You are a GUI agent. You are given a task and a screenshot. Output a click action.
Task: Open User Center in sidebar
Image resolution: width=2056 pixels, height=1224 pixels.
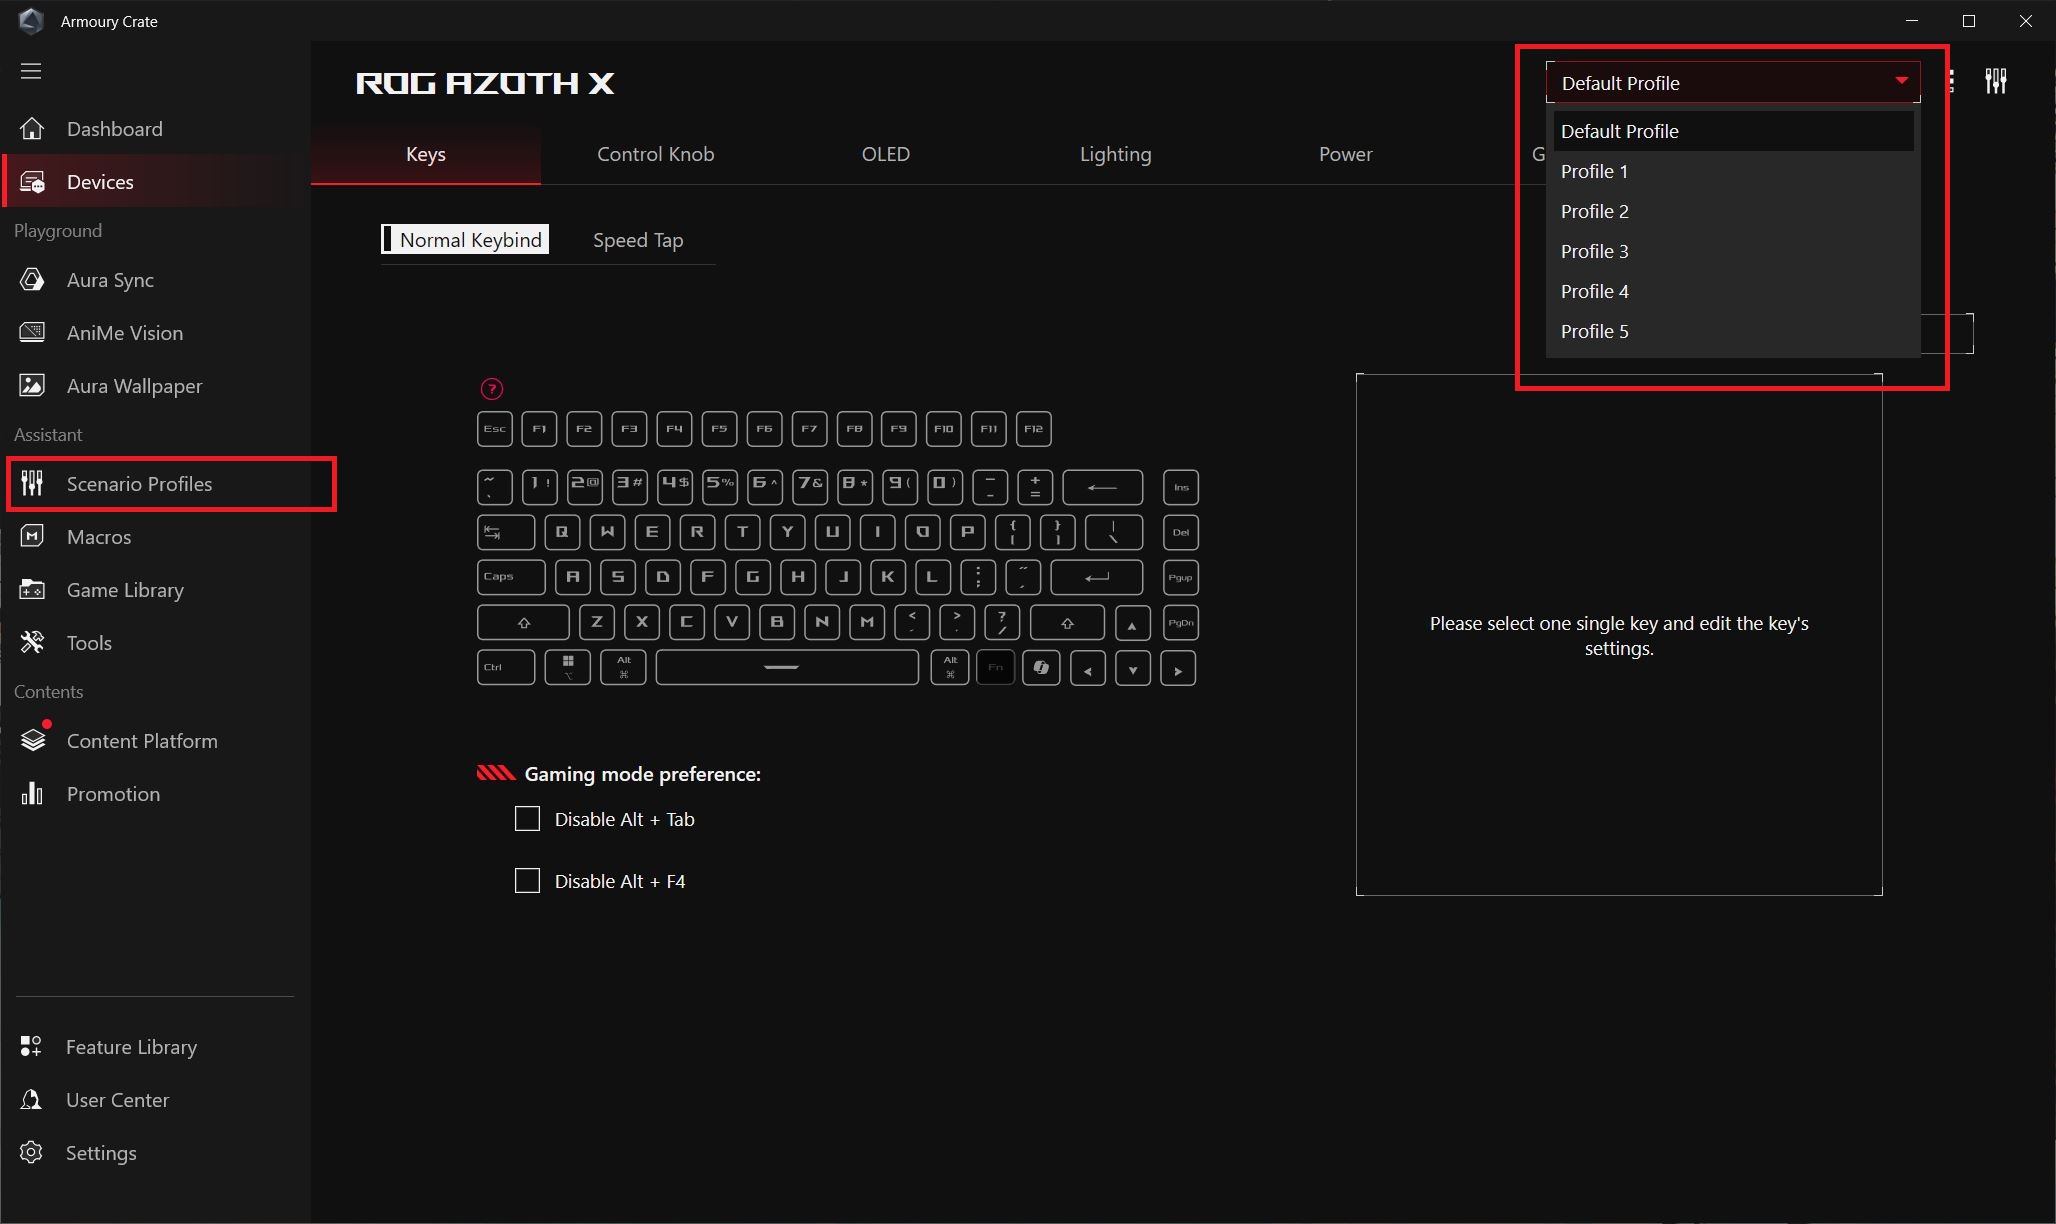coord(155,1100)
